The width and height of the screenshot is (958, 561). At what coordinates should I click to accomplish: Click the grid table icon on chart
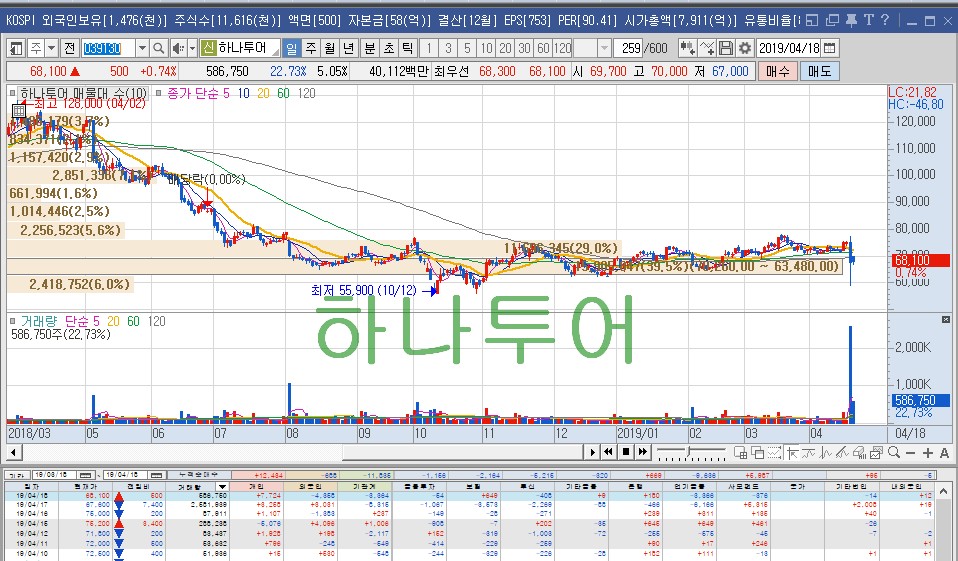point(19,111)
